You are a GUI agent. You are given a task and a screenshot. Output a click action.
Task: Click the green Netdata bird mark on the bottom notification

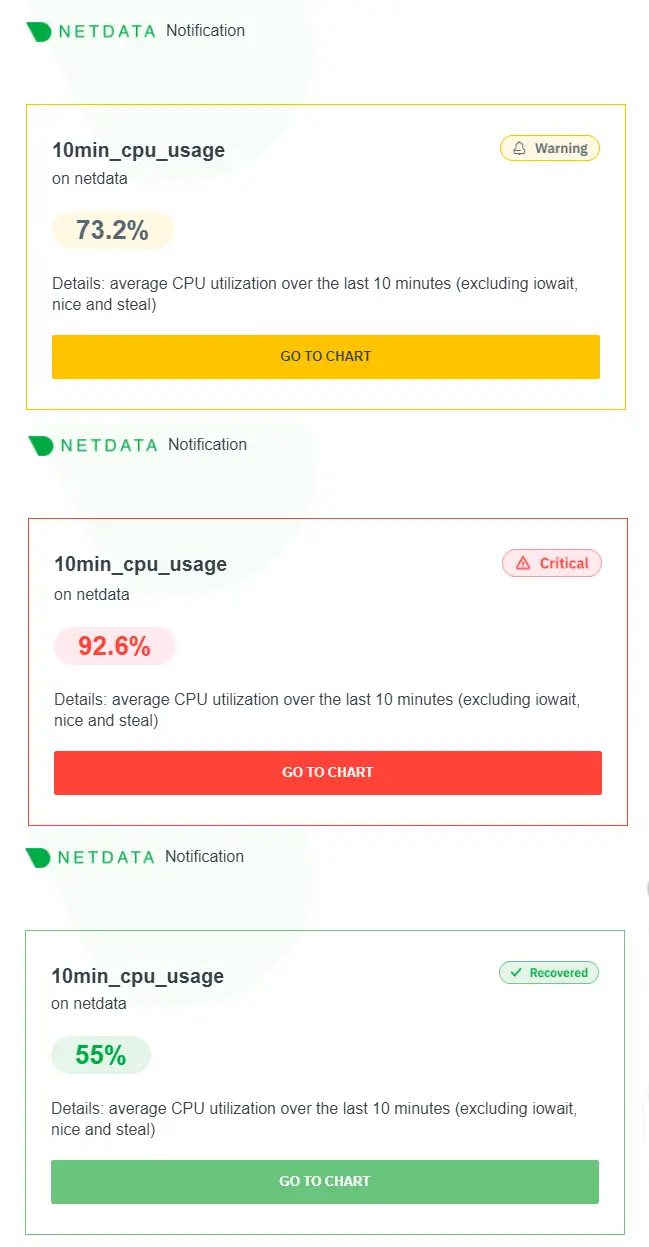pos(39,857)
